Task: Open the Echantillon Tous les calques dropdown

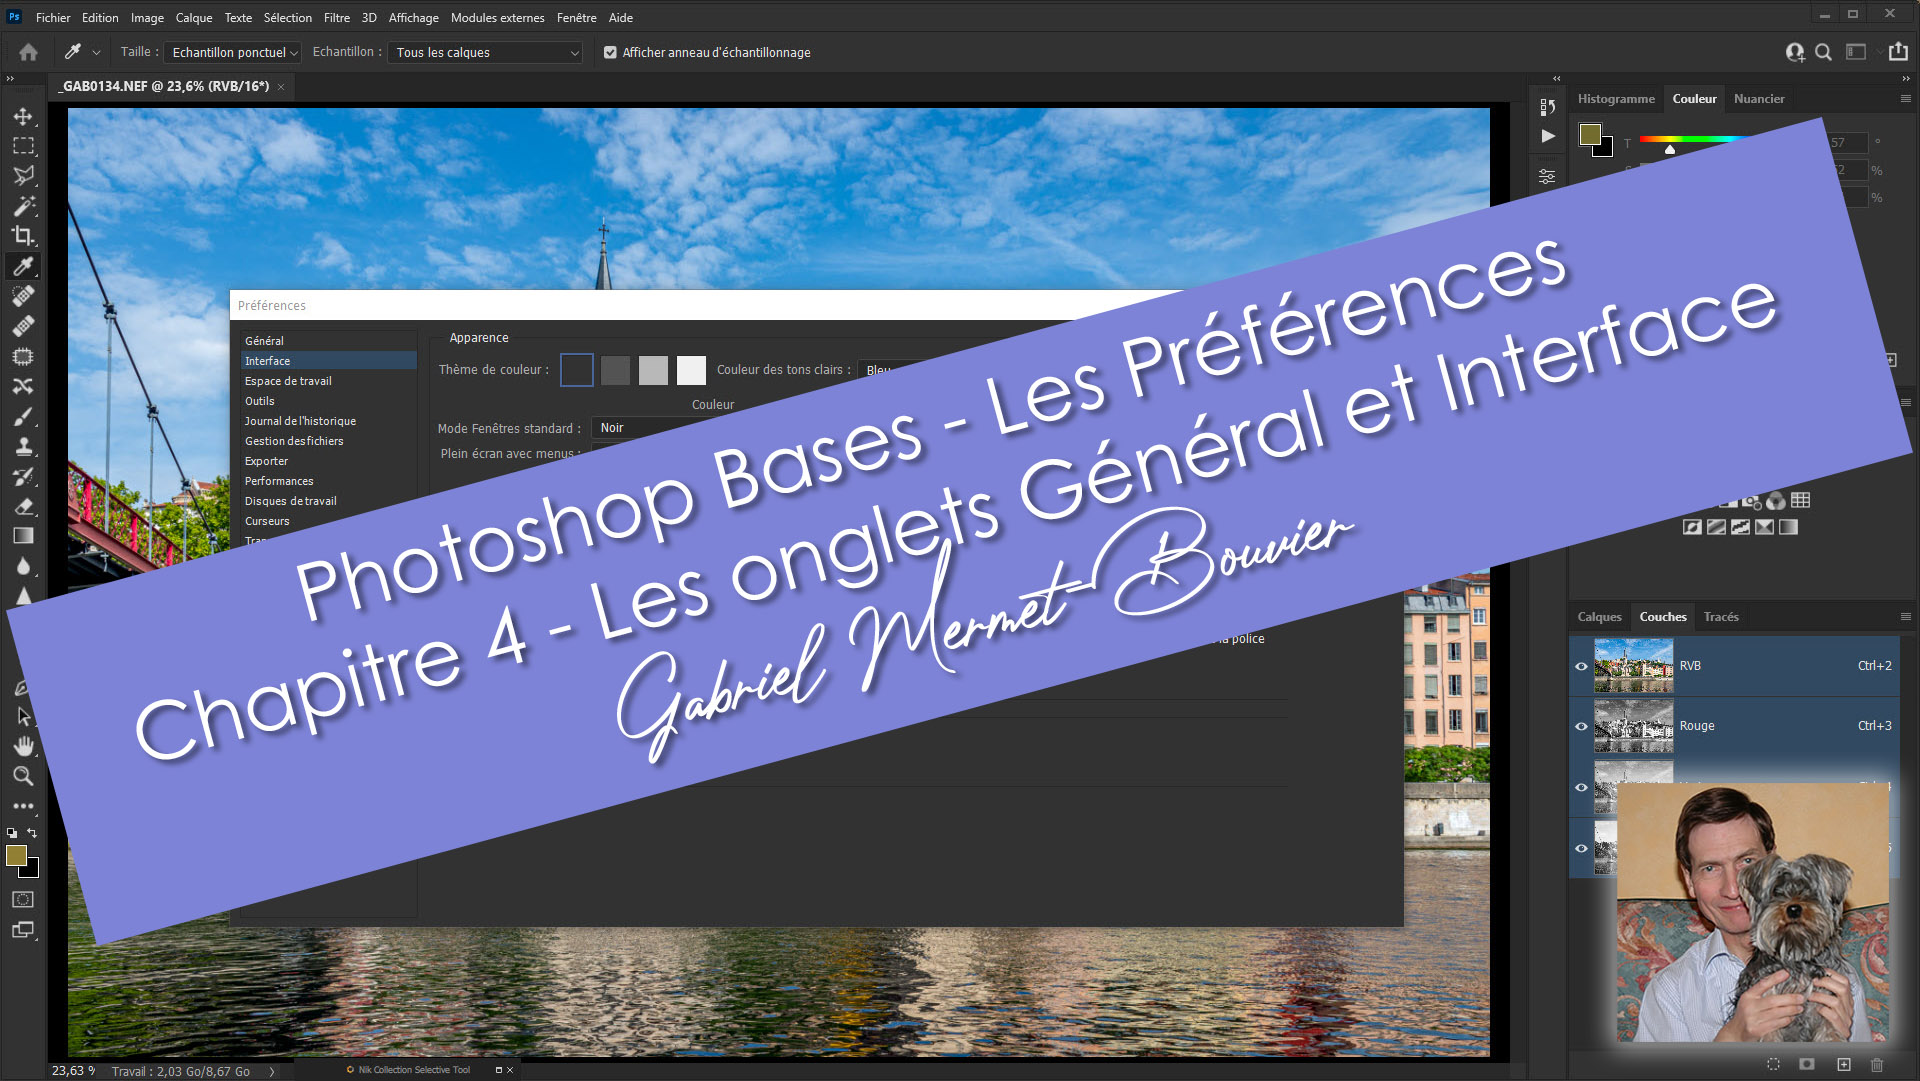Action: pos(486,52)
